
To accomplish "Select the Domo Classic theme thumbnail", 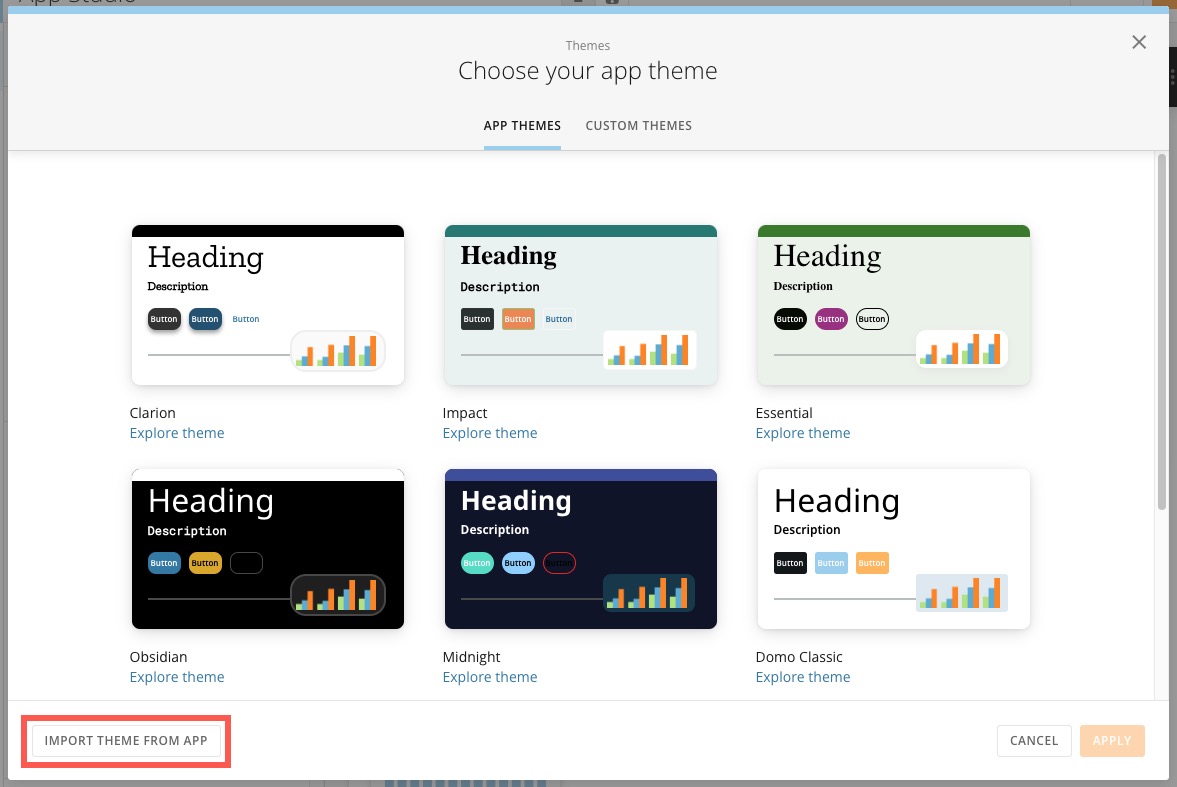I will pyautogui.click(x=893, y=548).
